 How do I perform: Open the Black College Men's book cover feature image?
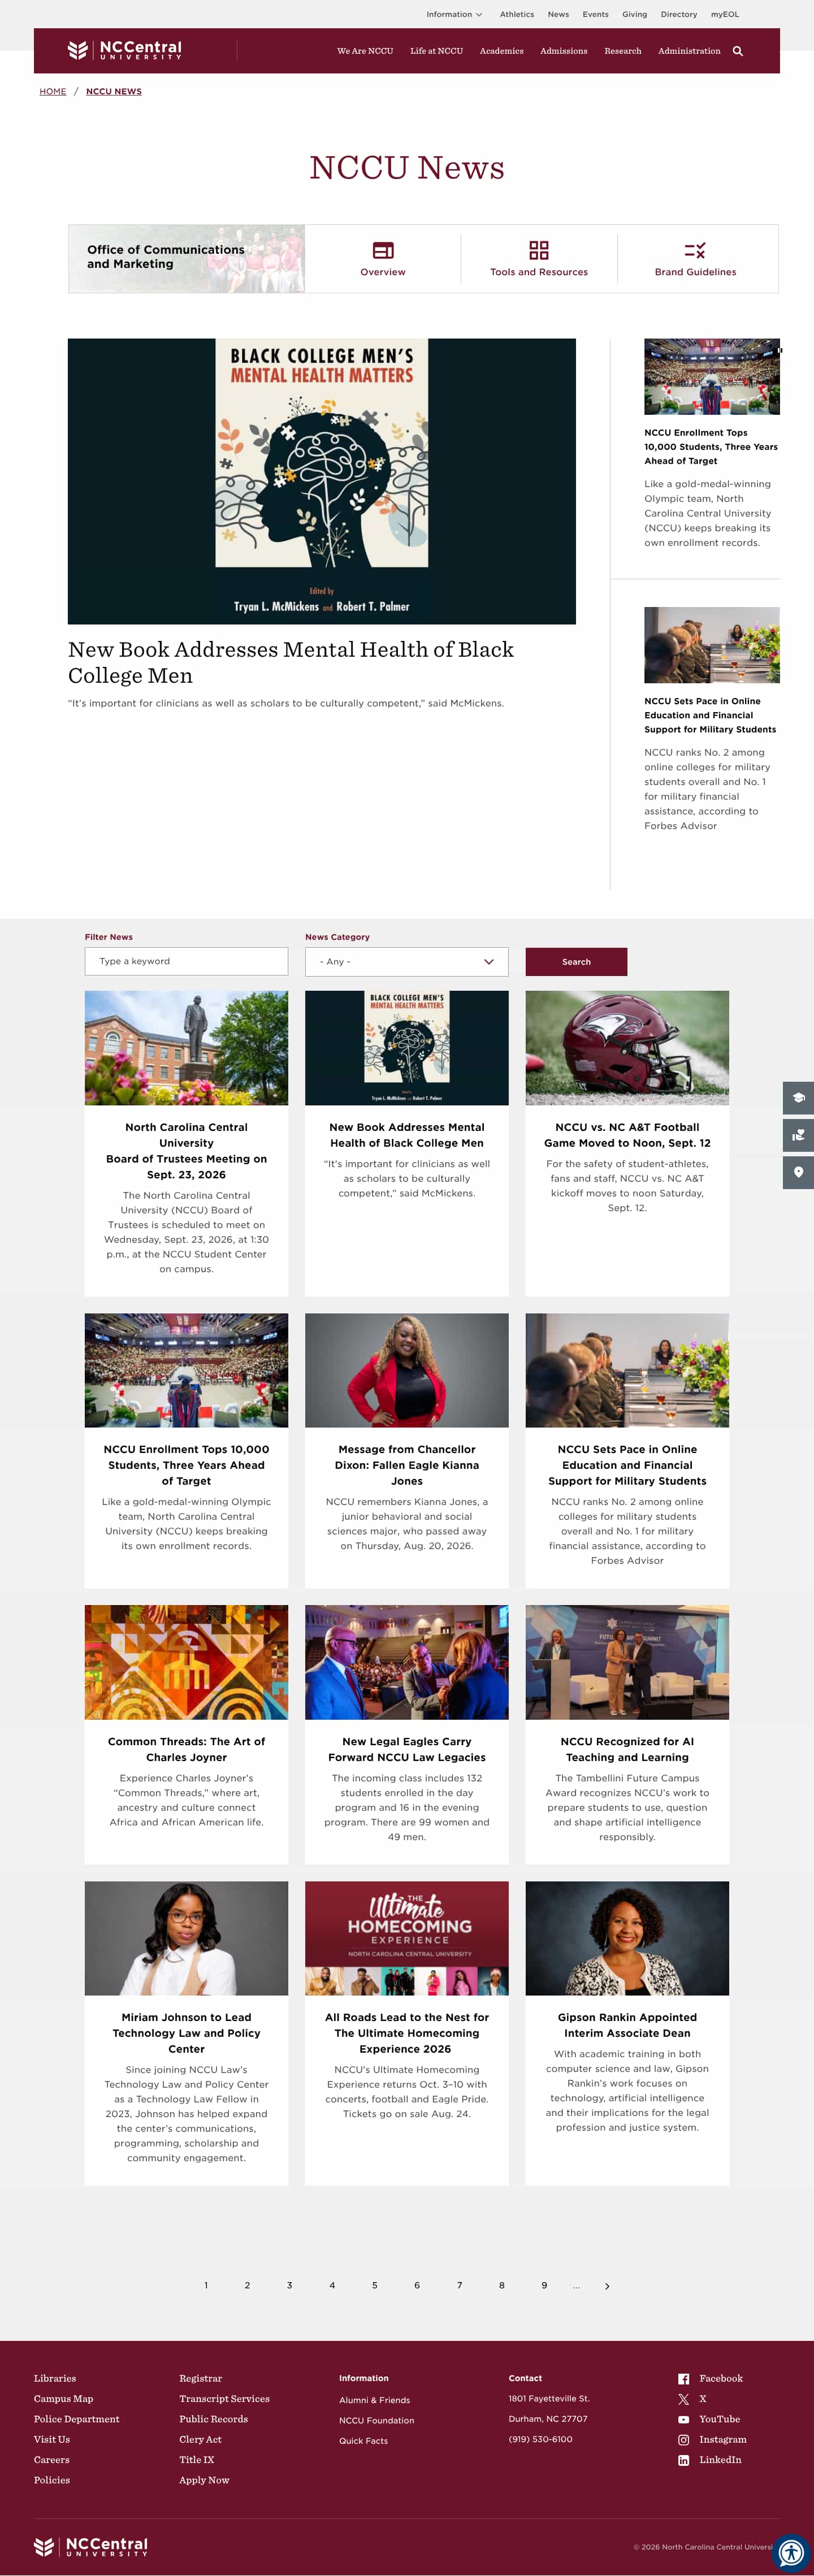(322, 481)
